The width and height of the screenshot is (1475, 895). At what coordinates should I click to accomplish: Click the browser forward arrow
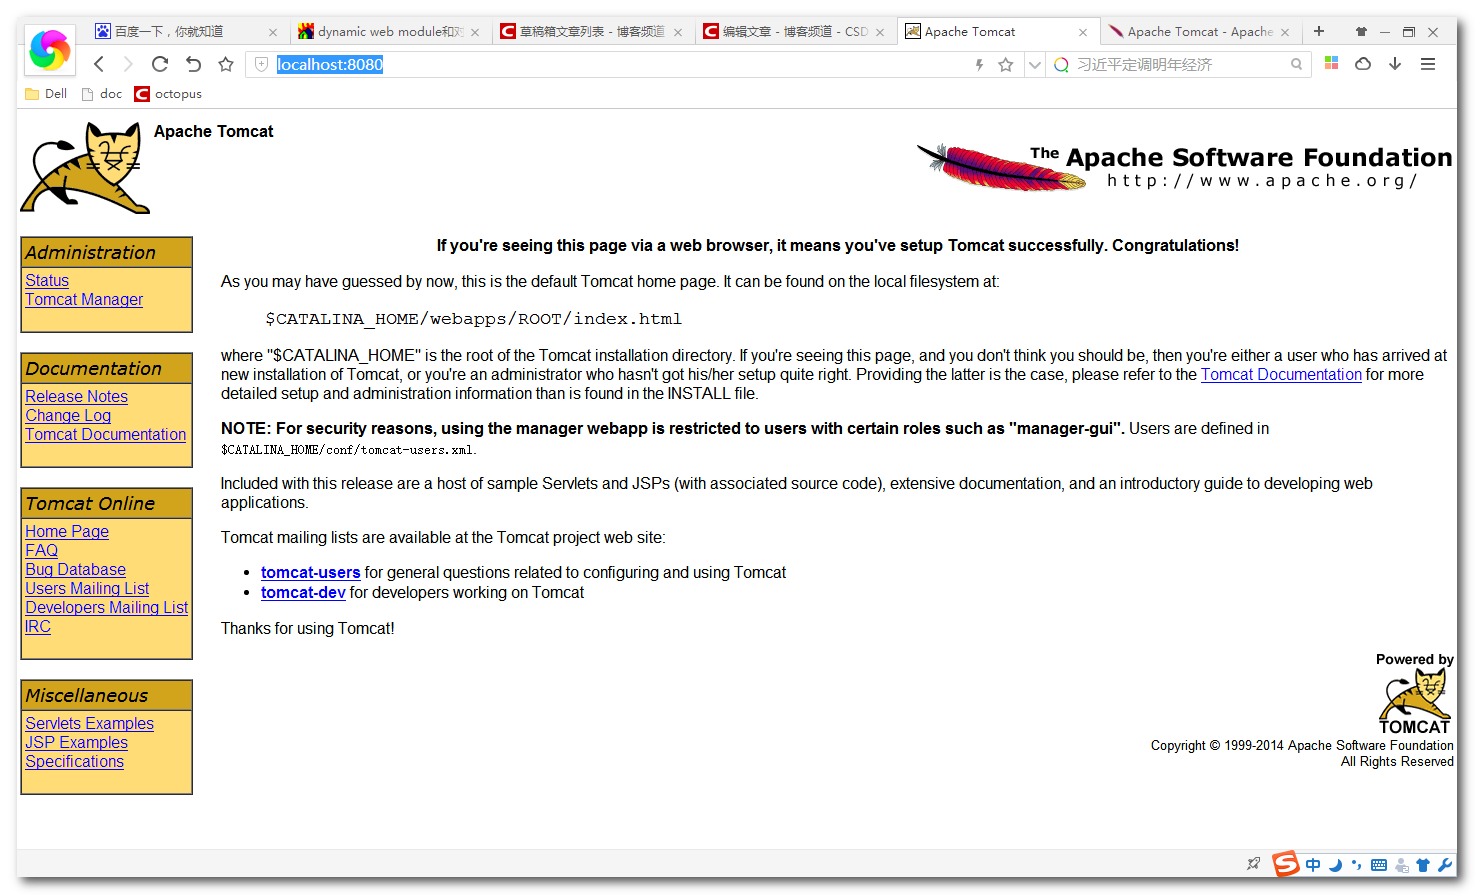pos(128,64)
